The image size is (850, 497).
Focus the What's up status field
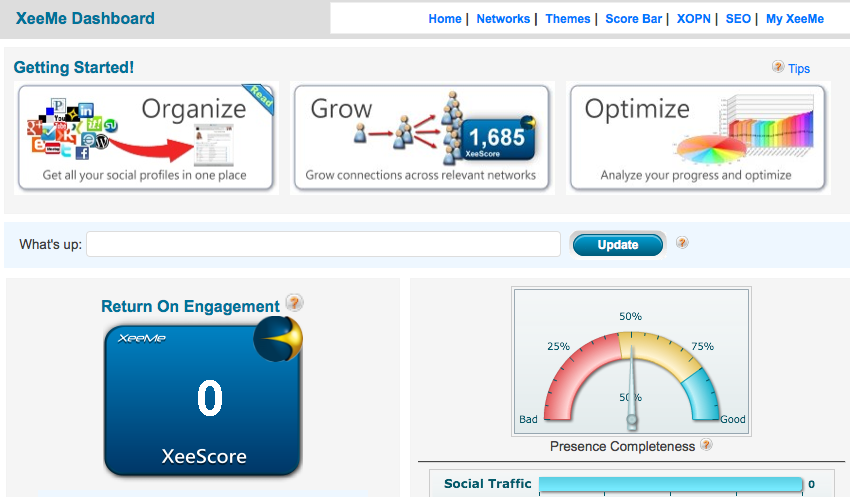tap(323, 244)
